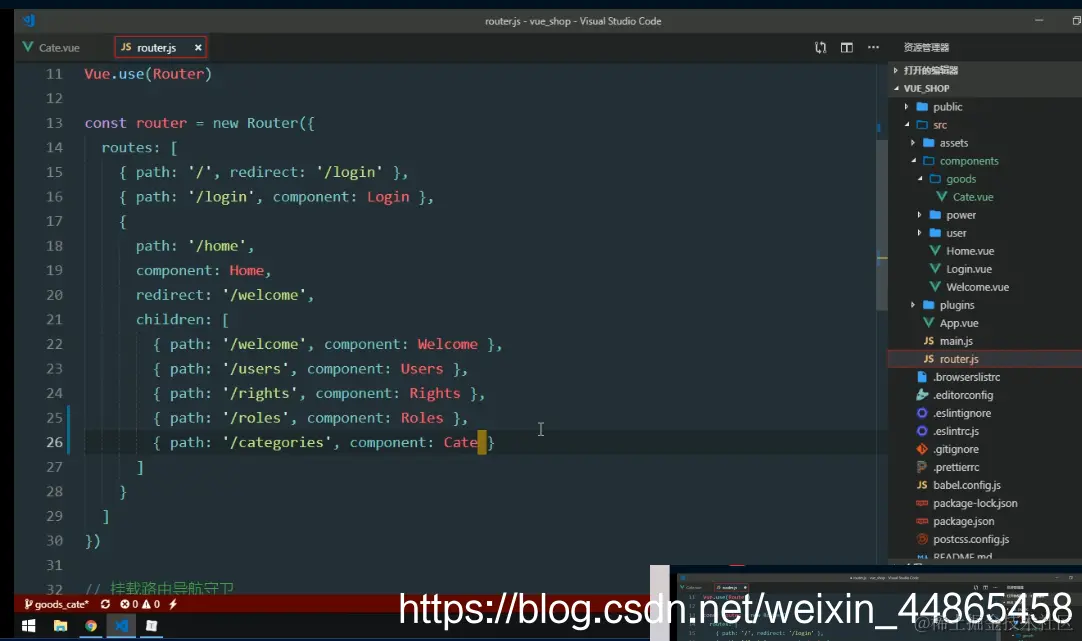Screen dimensions: 1082x641
Task: Open Home.vue in the explorer
Action: click(970, 251)
